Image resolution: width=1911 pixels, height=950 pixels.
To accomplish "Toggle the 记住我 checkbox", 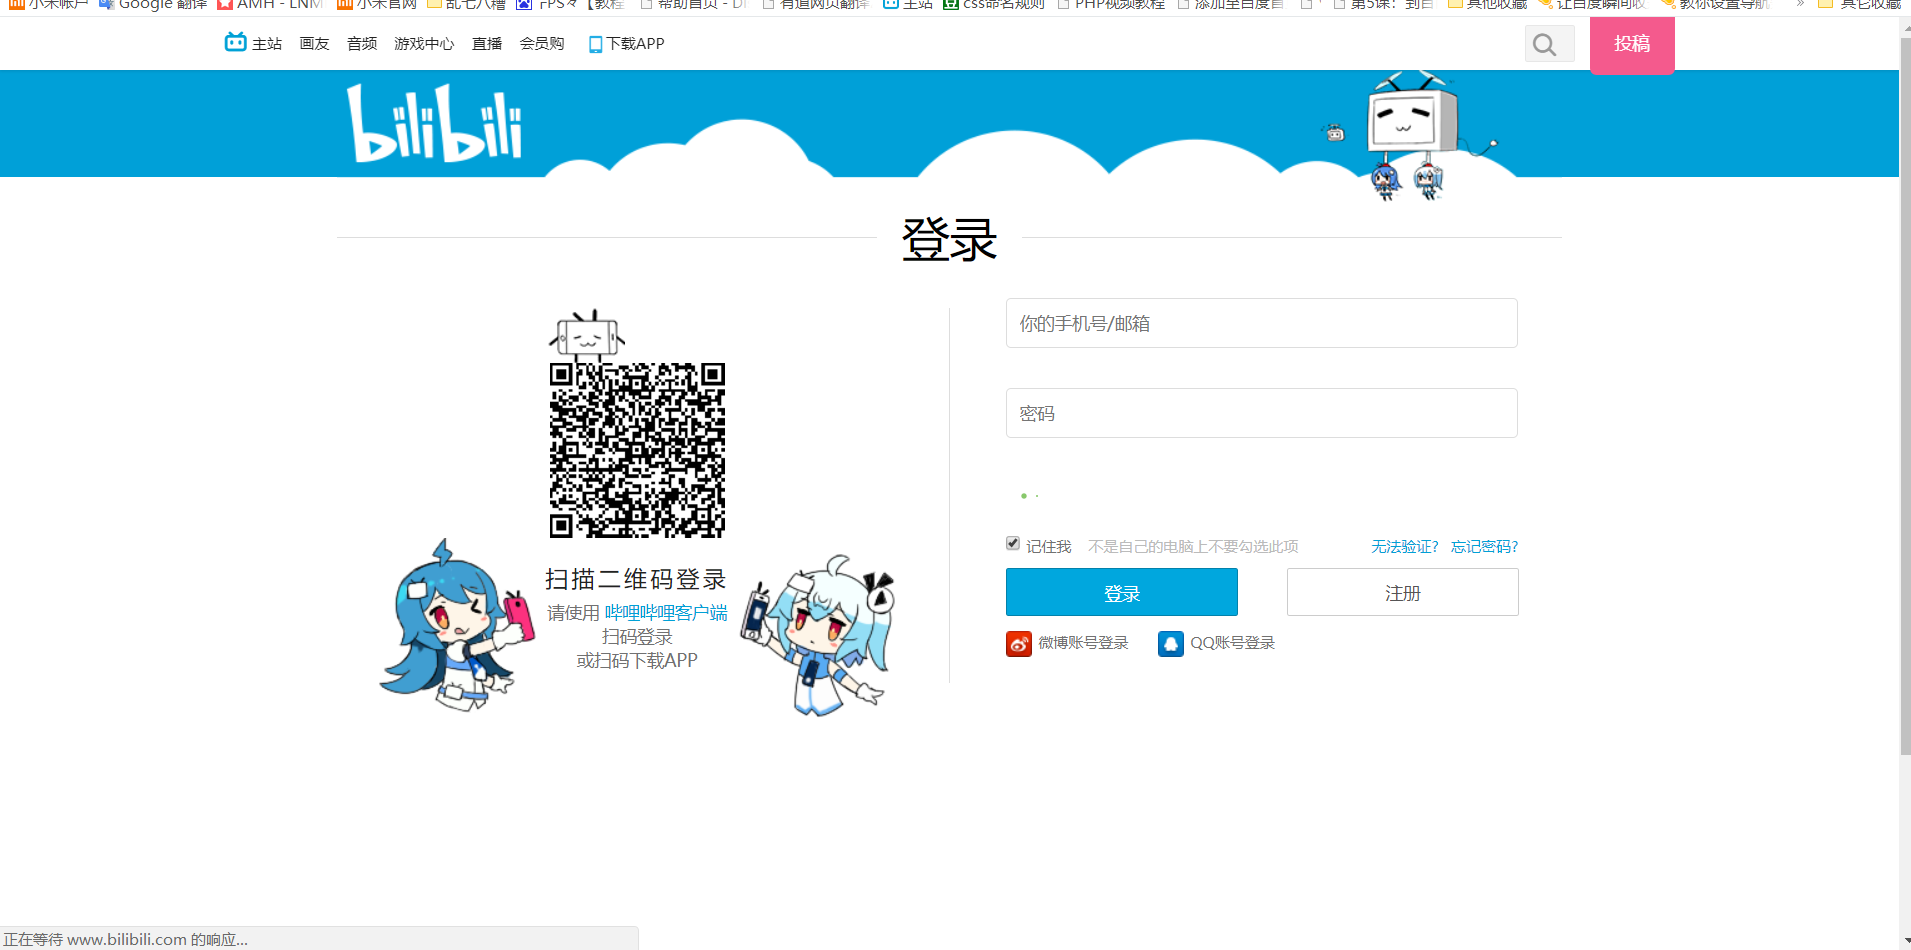I will pyautogui.click(x=1013, y=543).
